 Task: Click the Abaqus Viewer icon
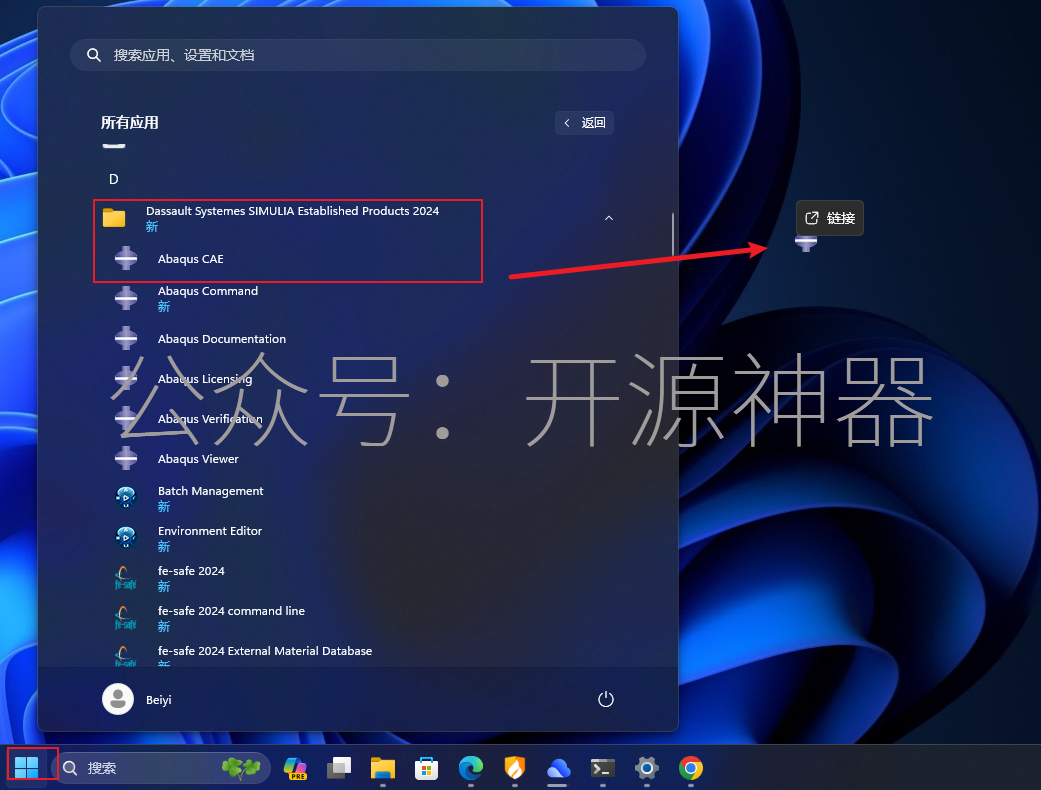coord(125,458)
